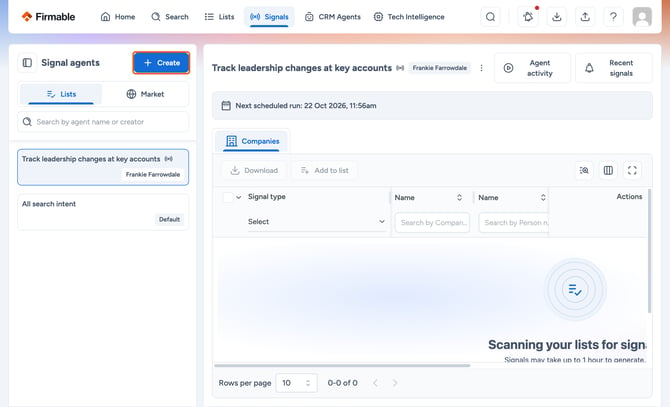
Task: Click the table vertical scrollbar
Action: point(649,251)
